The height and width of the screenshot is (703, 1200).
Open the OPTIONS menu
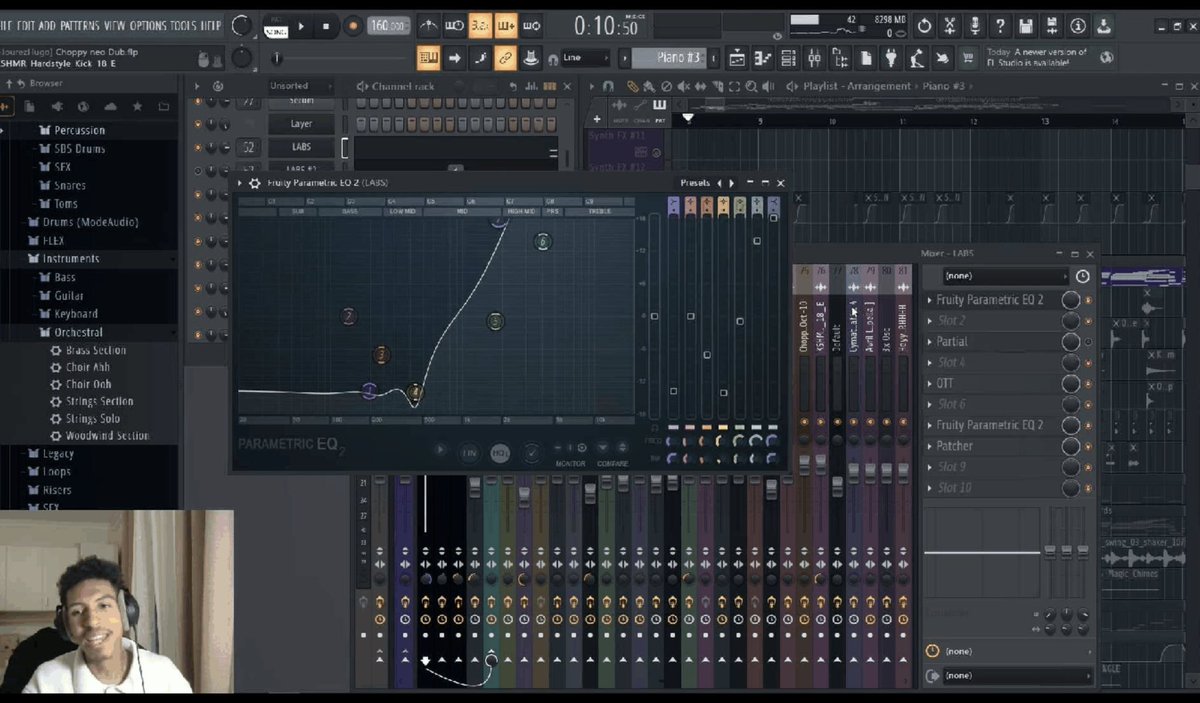[148, 25]
